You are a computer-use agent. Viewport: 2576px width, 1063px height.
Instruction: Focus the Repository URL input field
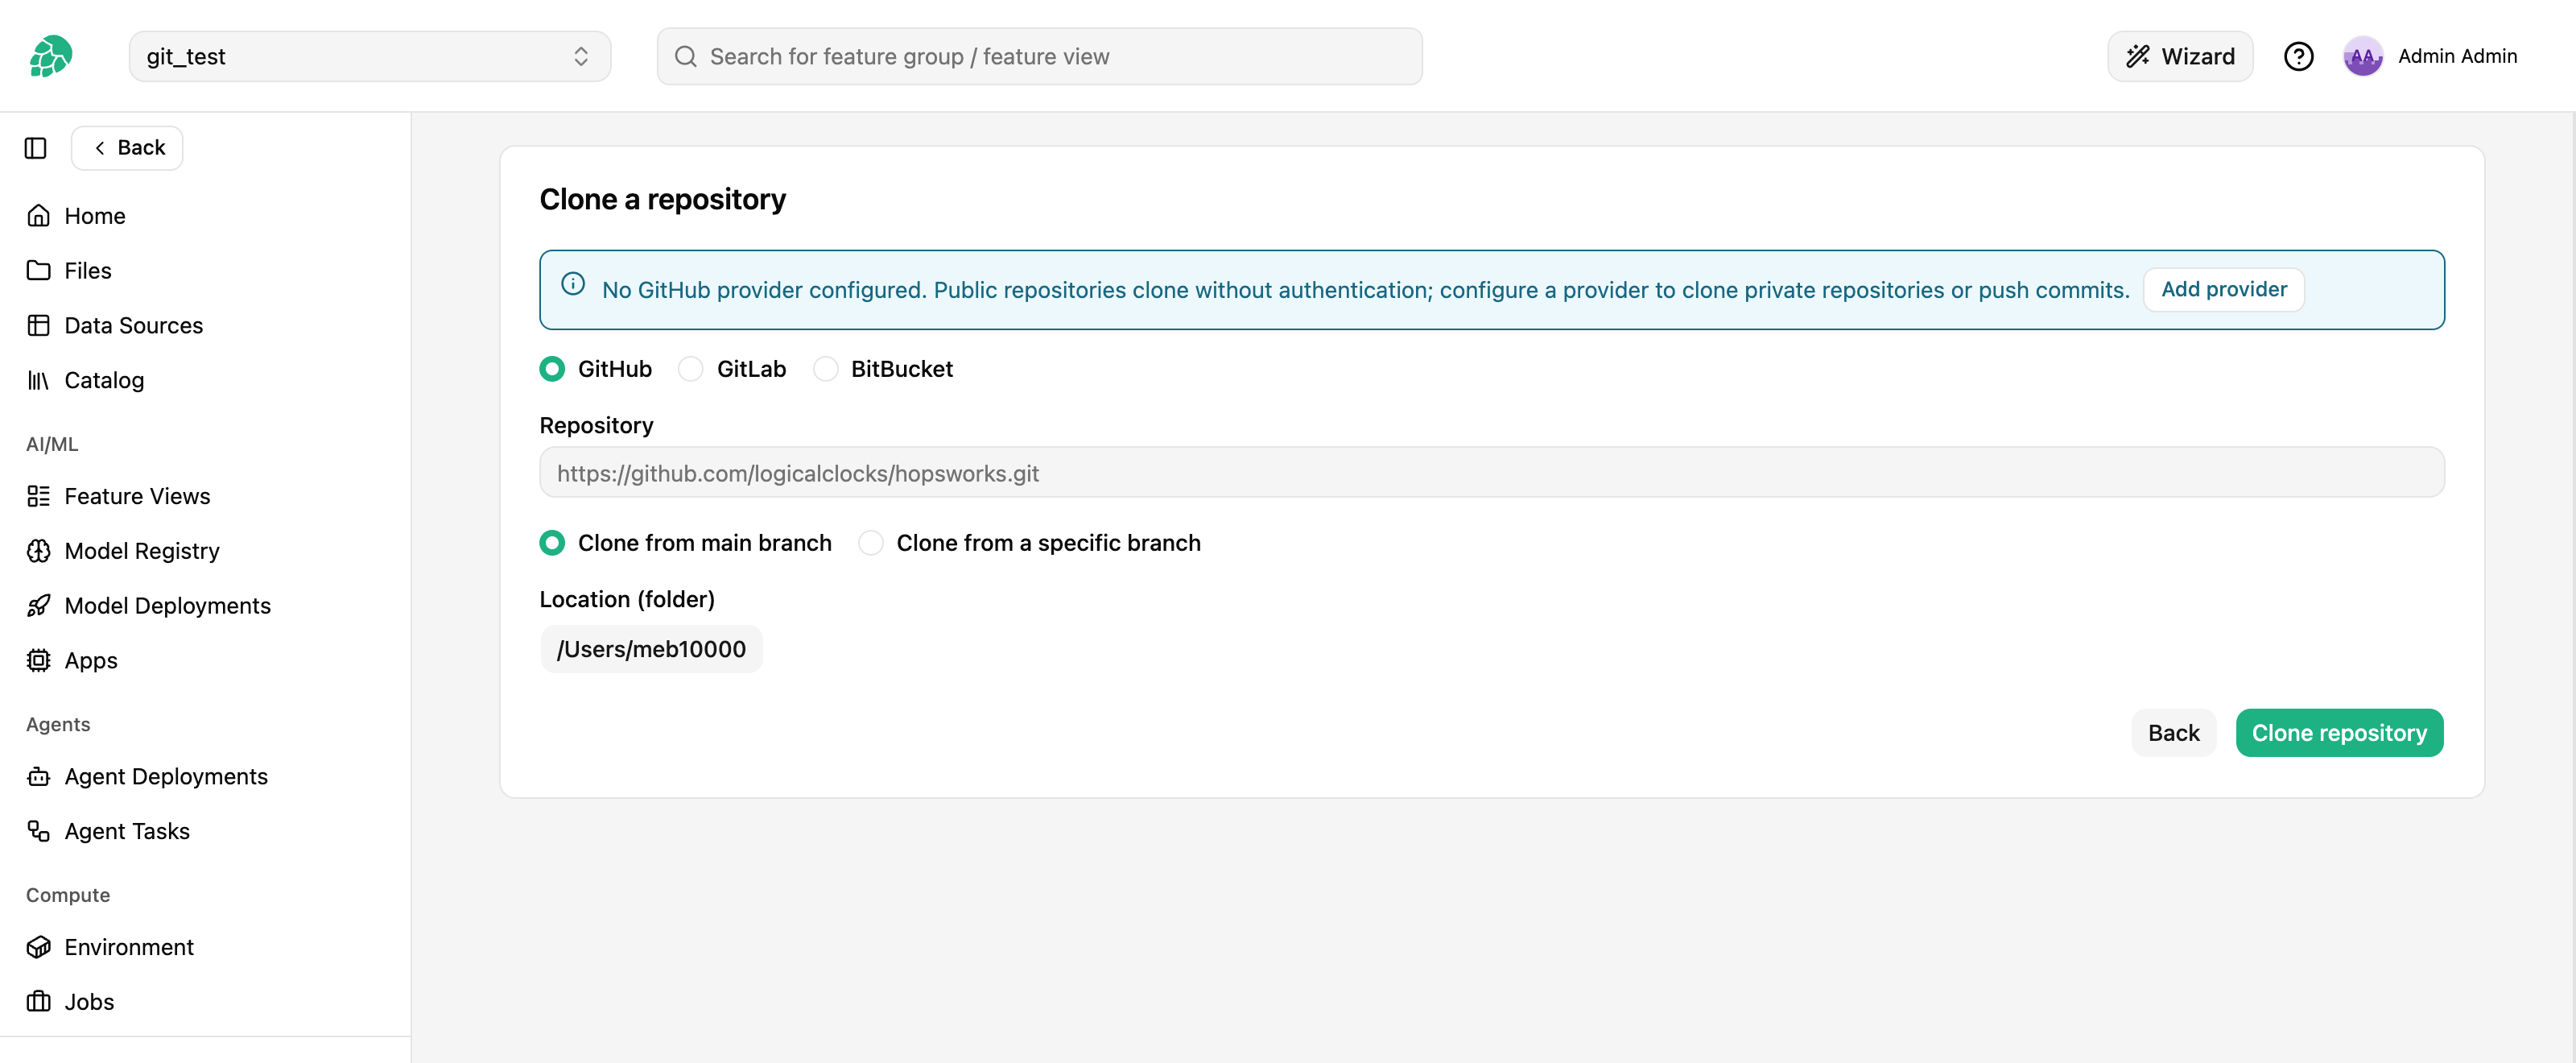tap(1492, 472)
